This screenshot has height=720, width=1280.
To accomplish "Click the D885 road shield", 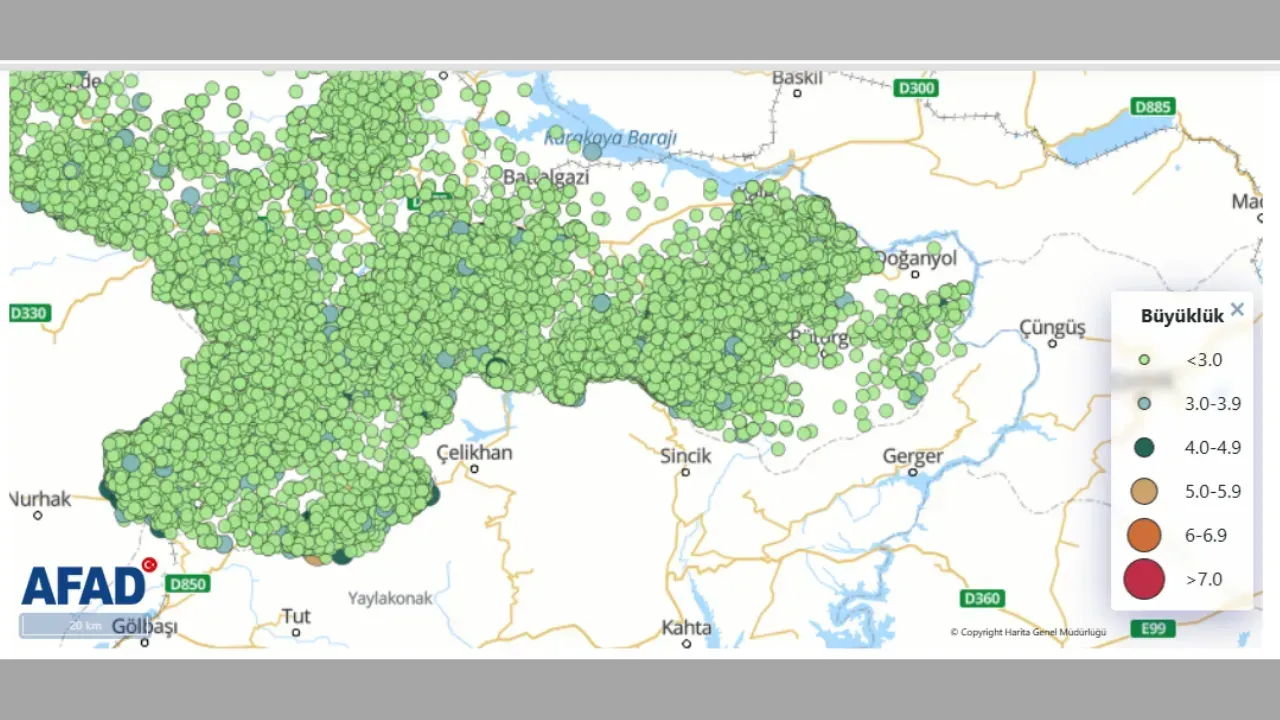I will (1153, 106).
